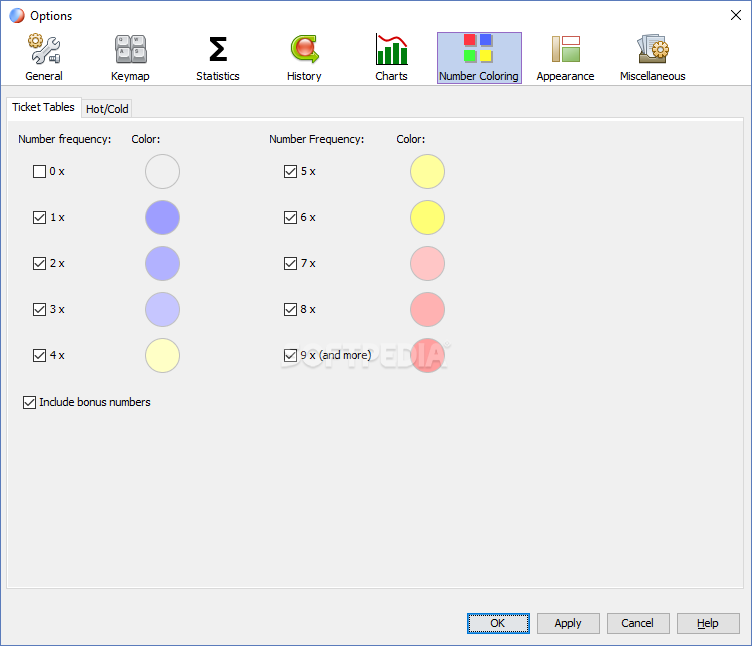Uncheck Include bonus numbers
Viewport: 752px width, 646px height.
(x=29, y=402)
